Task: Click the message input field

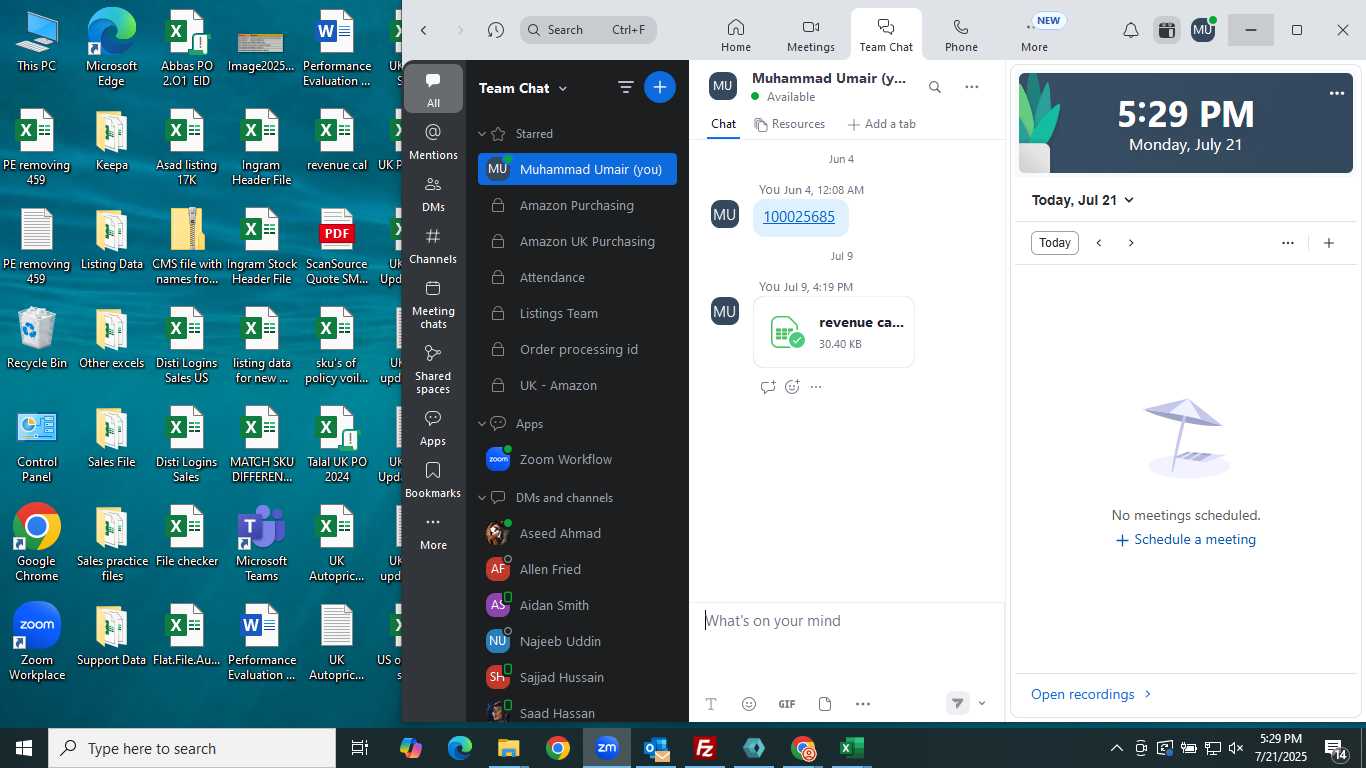Action: click(x=846, y=621)
